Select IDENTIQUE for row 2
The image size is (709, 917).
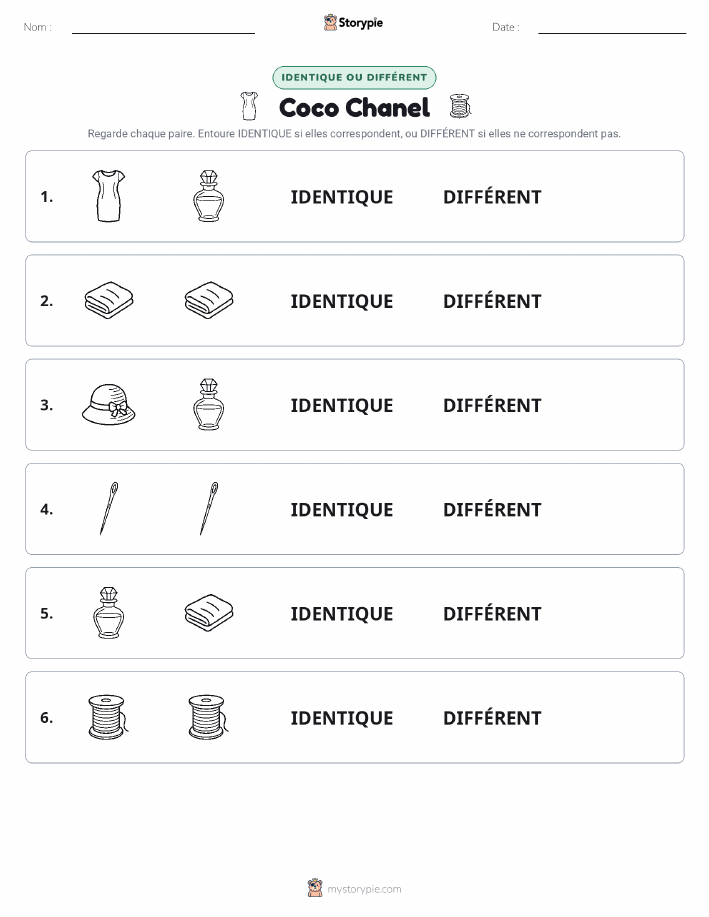click(x=342, y=301)
